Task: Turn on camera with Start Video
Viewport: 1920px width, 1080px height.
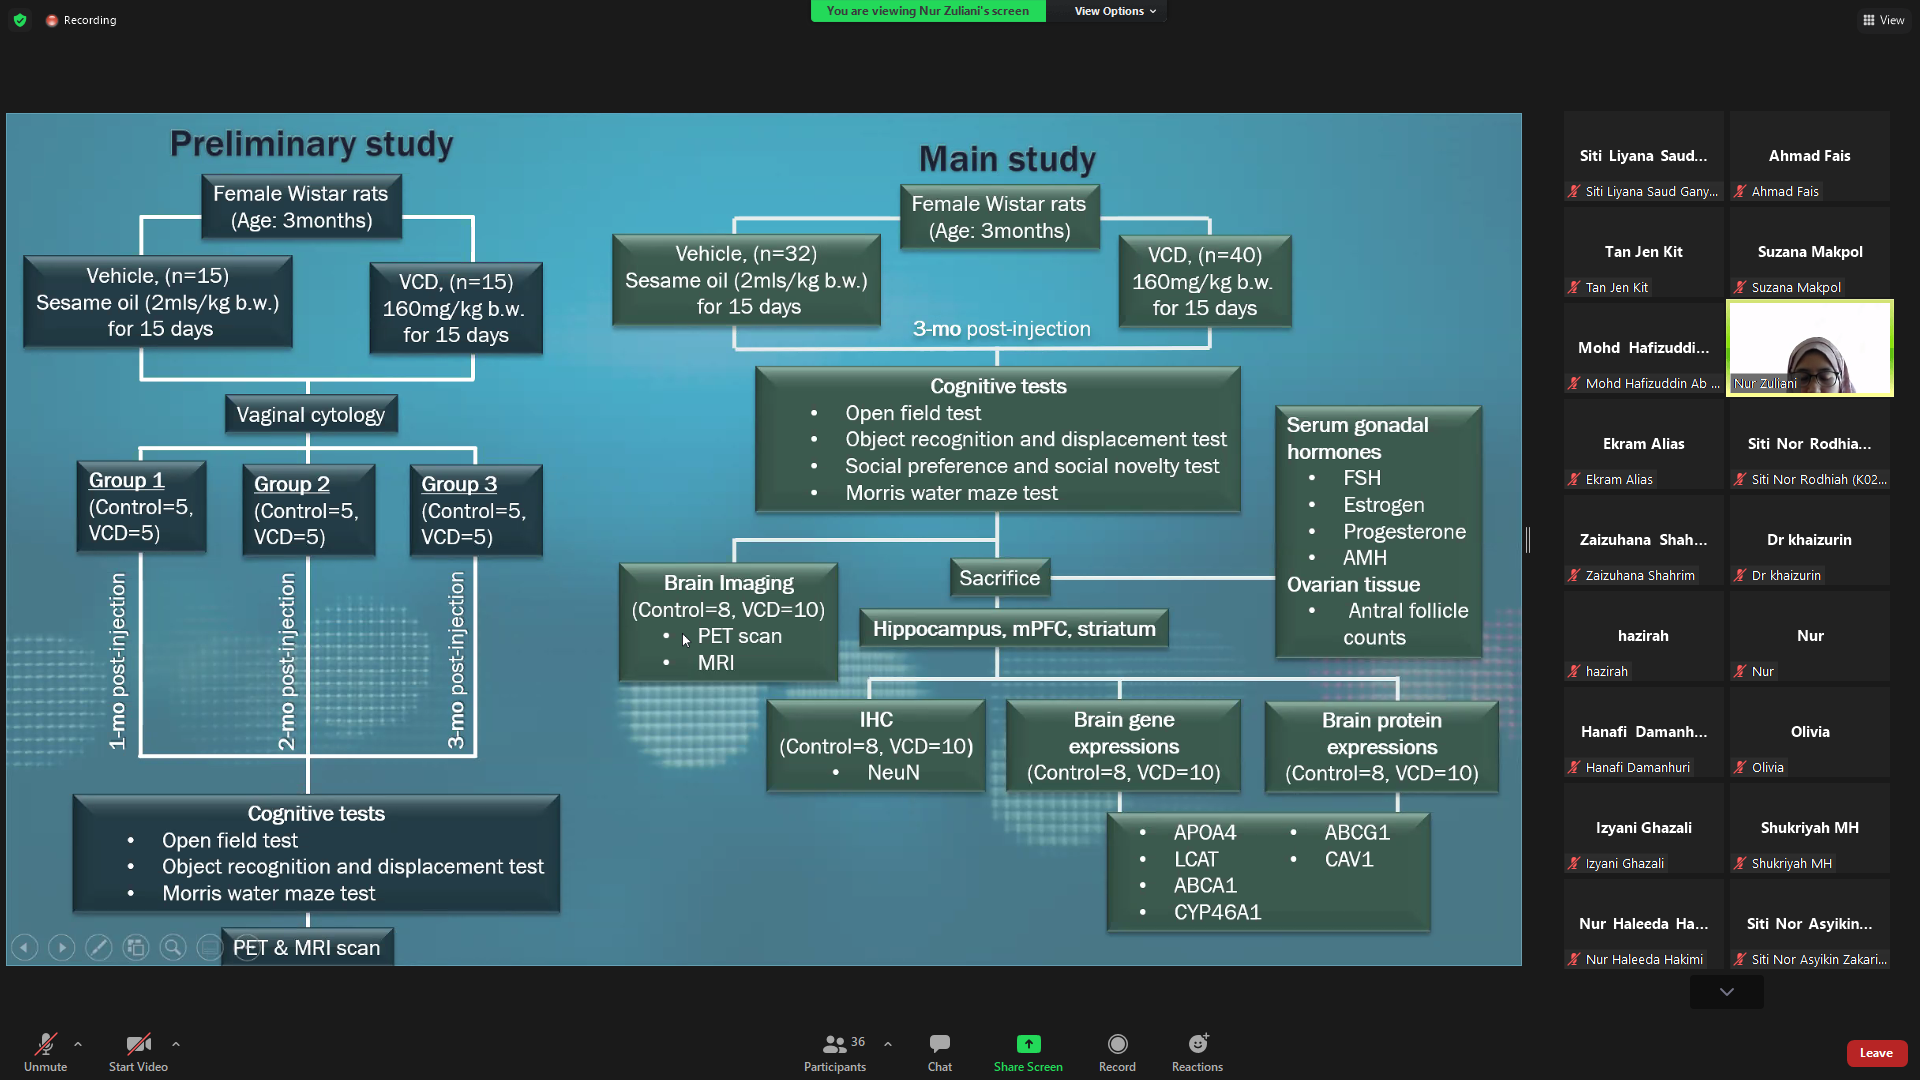Action: pos(138,1052)
